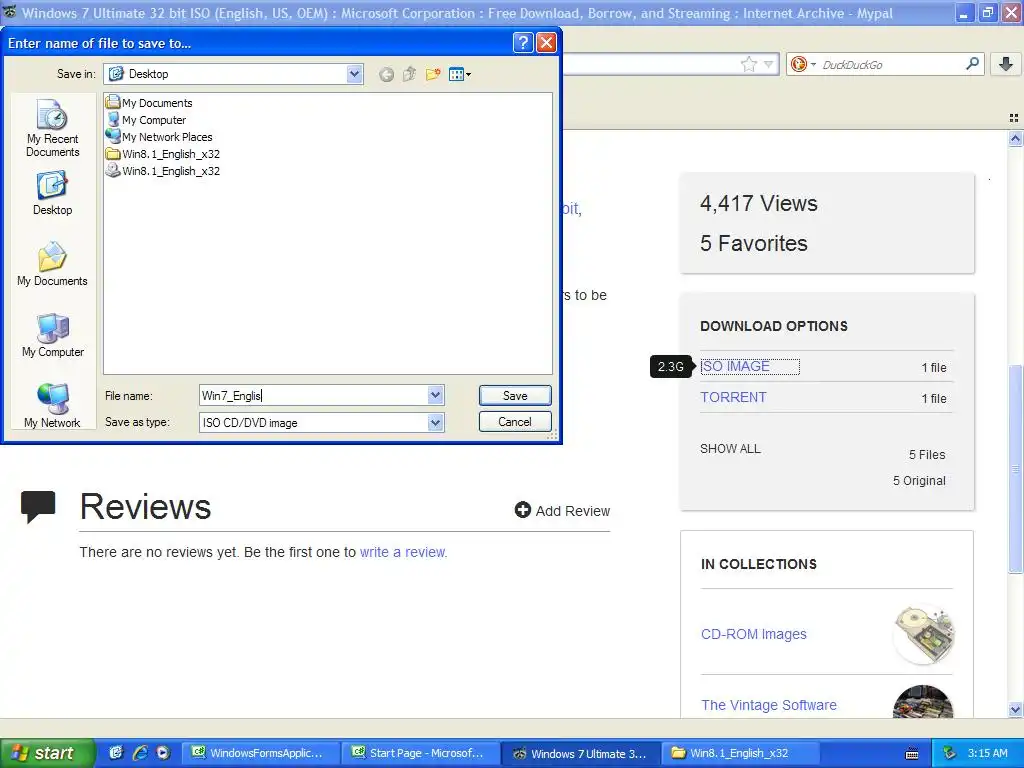Click the on-screen keyboard tray icon
The height and width of the screenshot is (768, 1024).
912,754
